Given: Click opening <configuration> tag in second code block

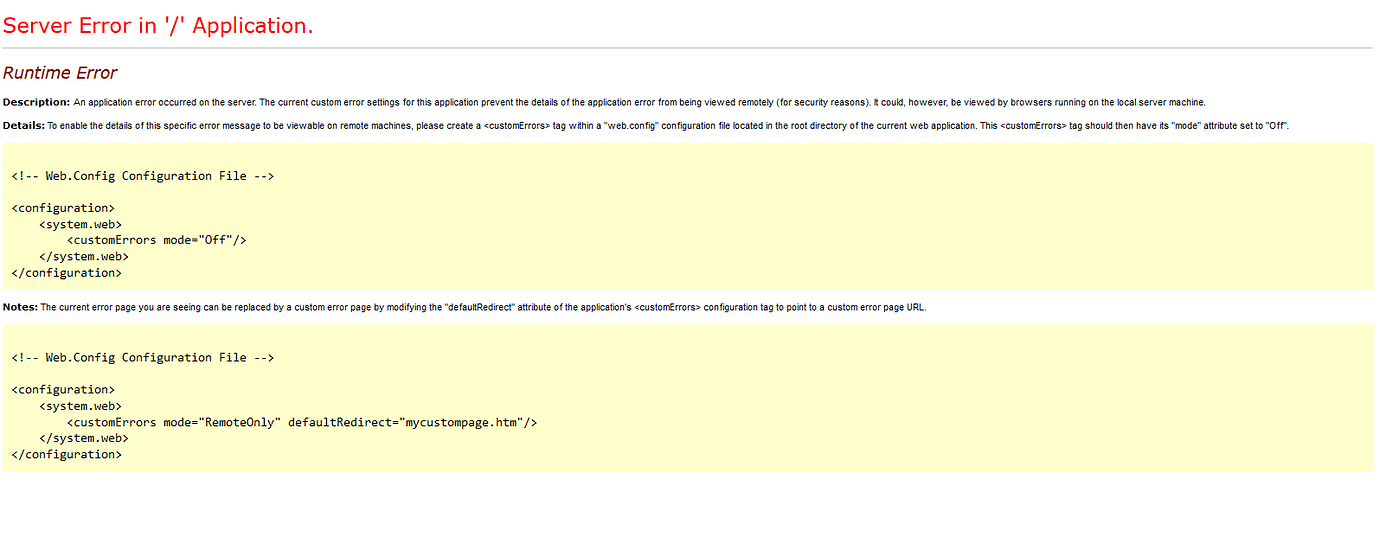Looking at the screenshot, I should pos(63,389).
